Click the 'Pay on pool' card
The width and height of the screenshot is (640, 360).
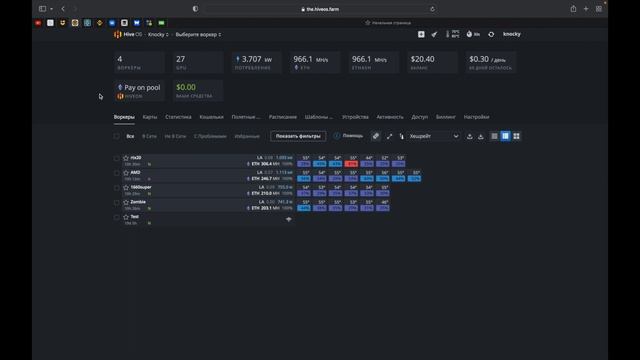click(x=139, y=91)
